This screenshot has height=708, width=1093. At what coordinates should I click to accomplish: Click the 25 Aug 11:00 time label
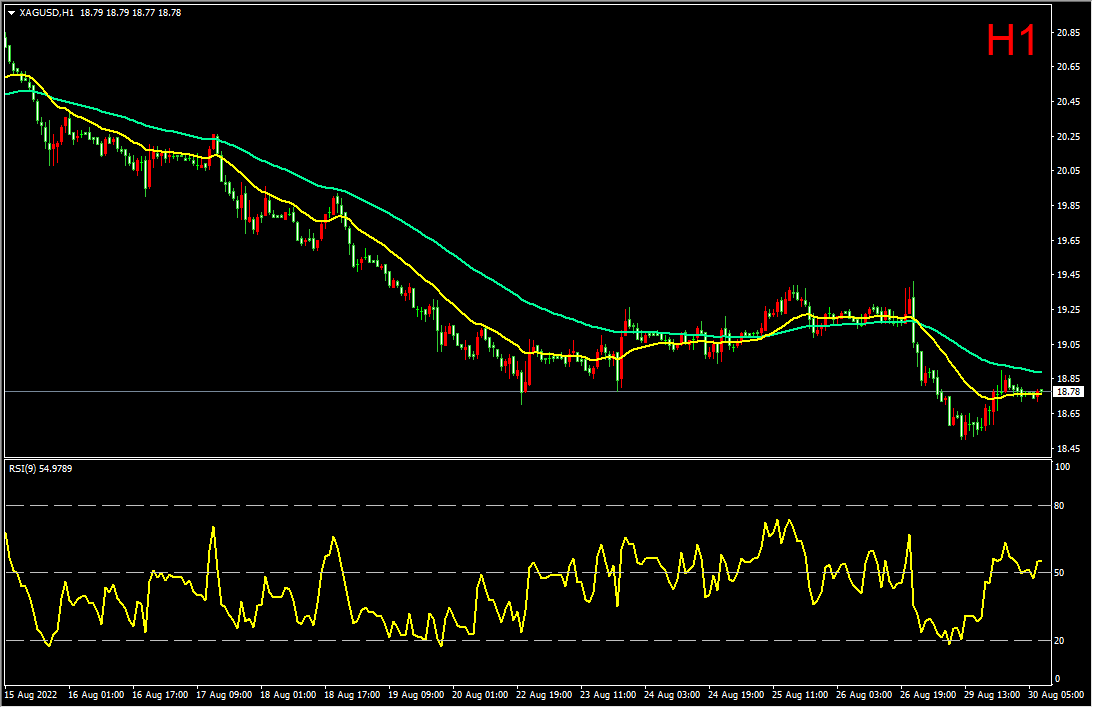tap(800, 695)
